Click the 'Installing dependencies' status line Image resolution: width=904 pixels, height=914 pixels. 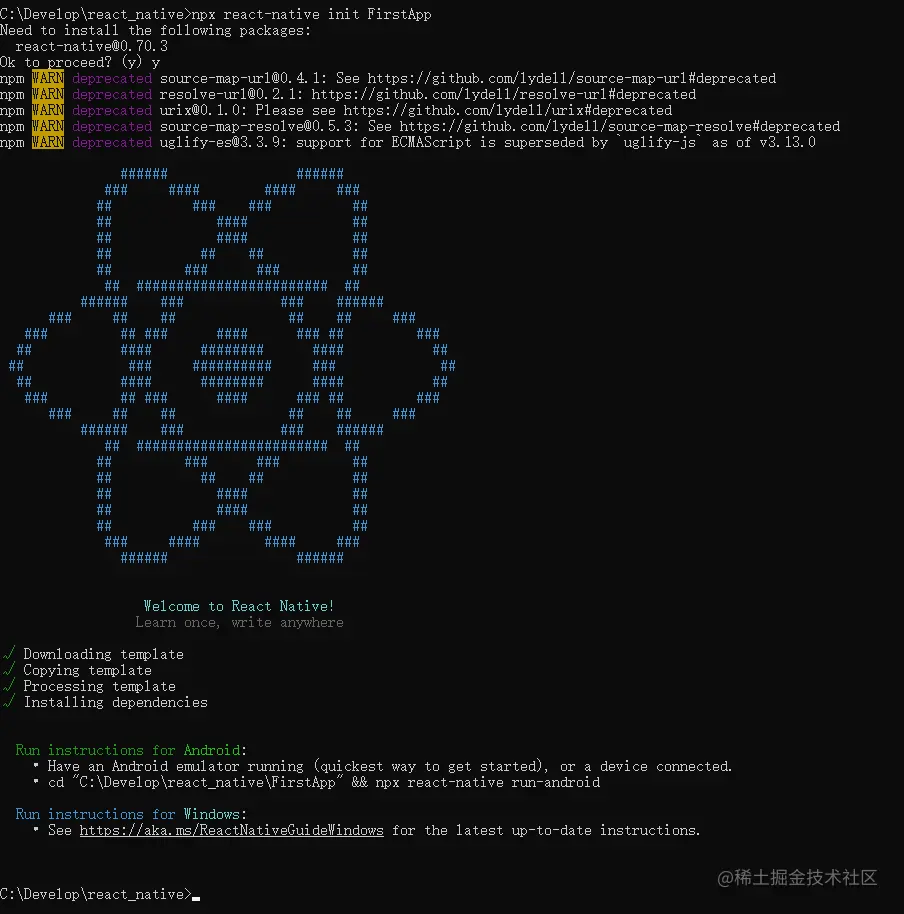coord(105,702)
